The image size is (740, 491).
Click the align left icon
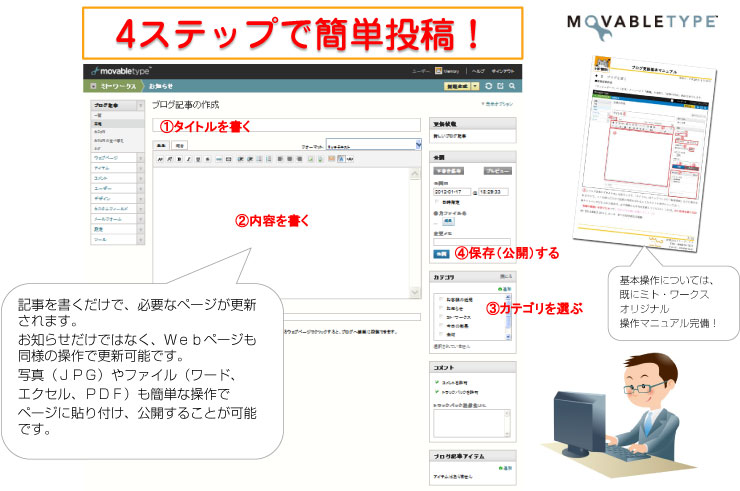280,159
